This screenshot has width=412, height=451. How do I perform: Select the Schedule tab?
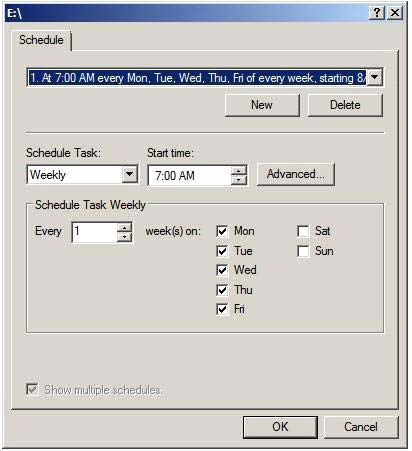[41, 40]
